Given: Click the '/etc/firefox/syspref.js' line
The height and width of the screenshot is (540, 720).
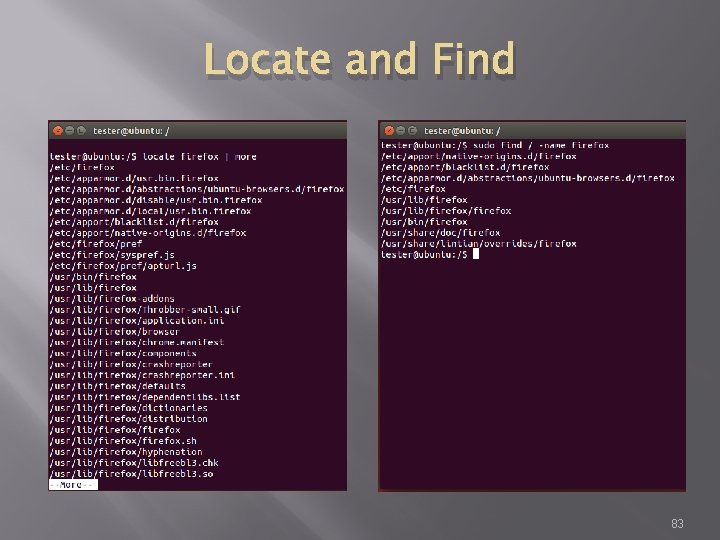Looking at the screenshot, I should [x=112, y=255].
